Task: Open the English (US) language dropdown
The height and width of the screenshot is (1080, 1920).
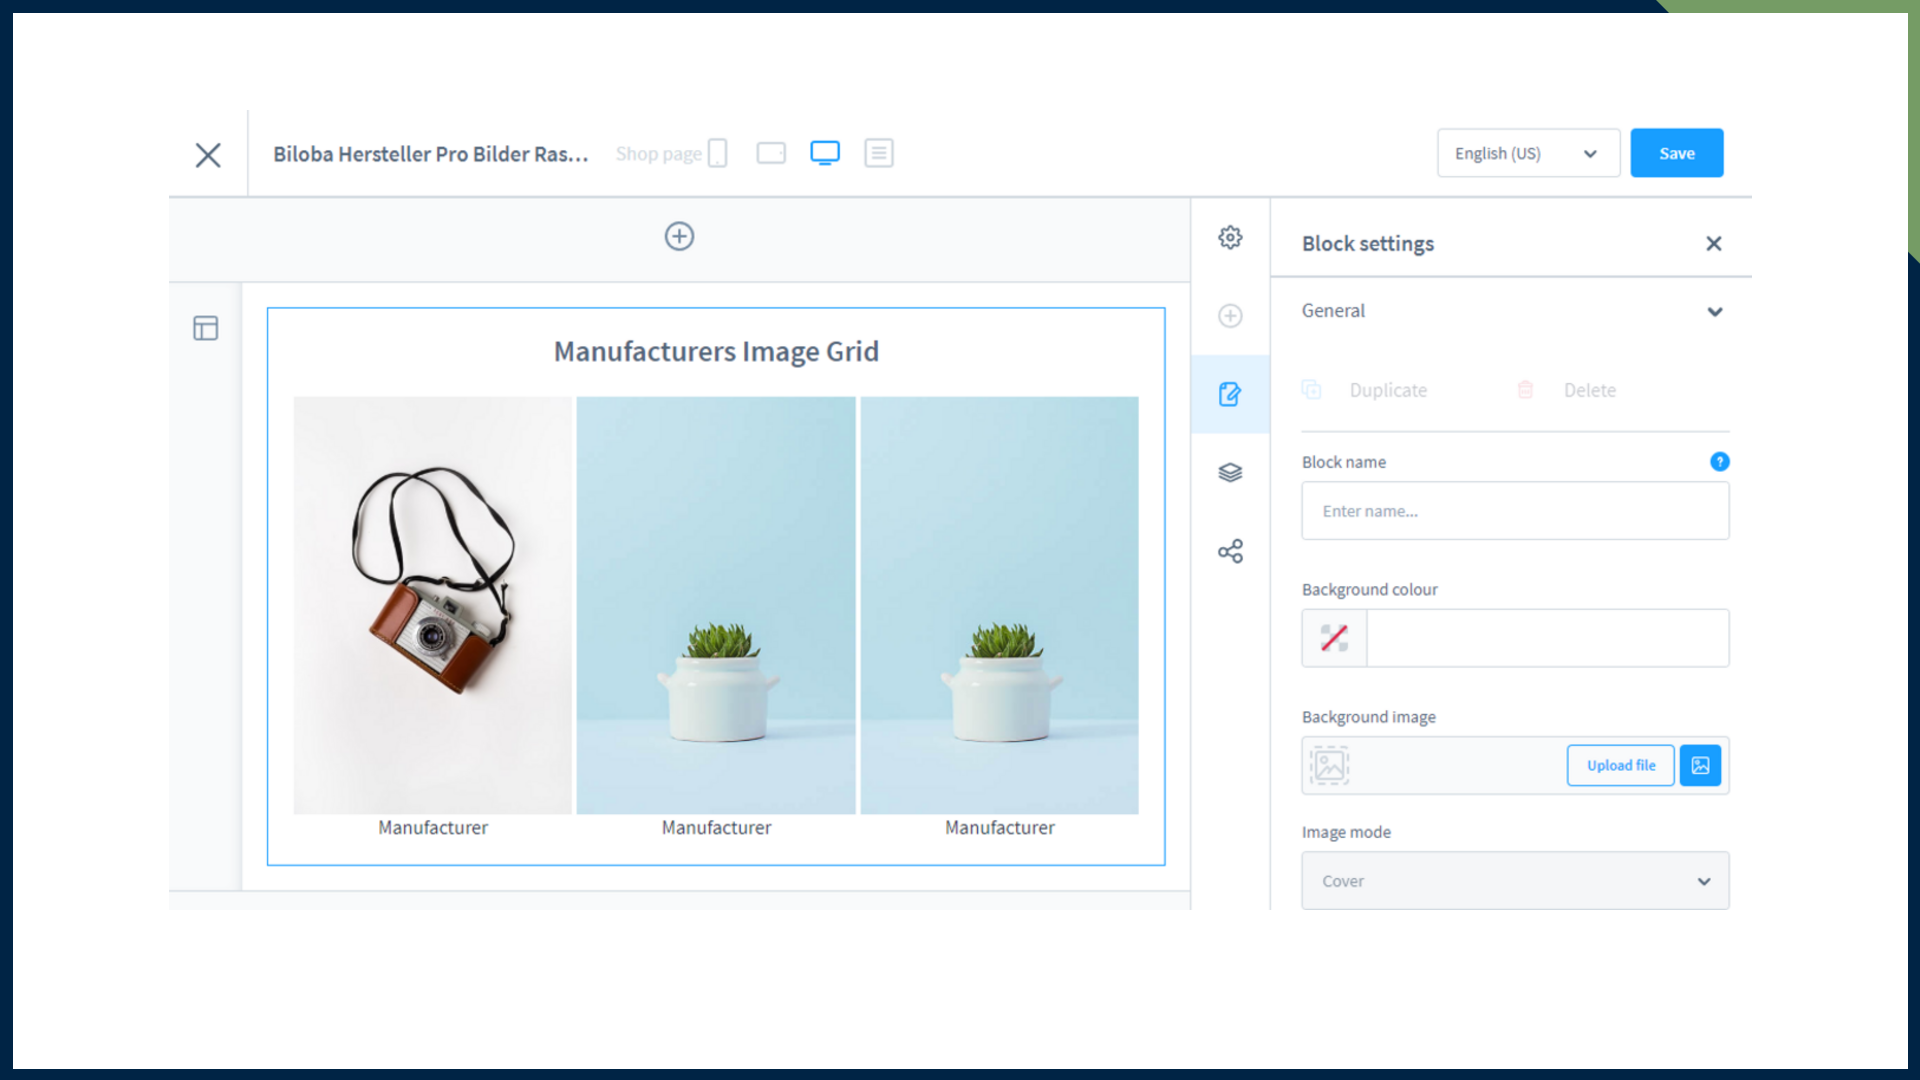Action: pos(1527,153)
